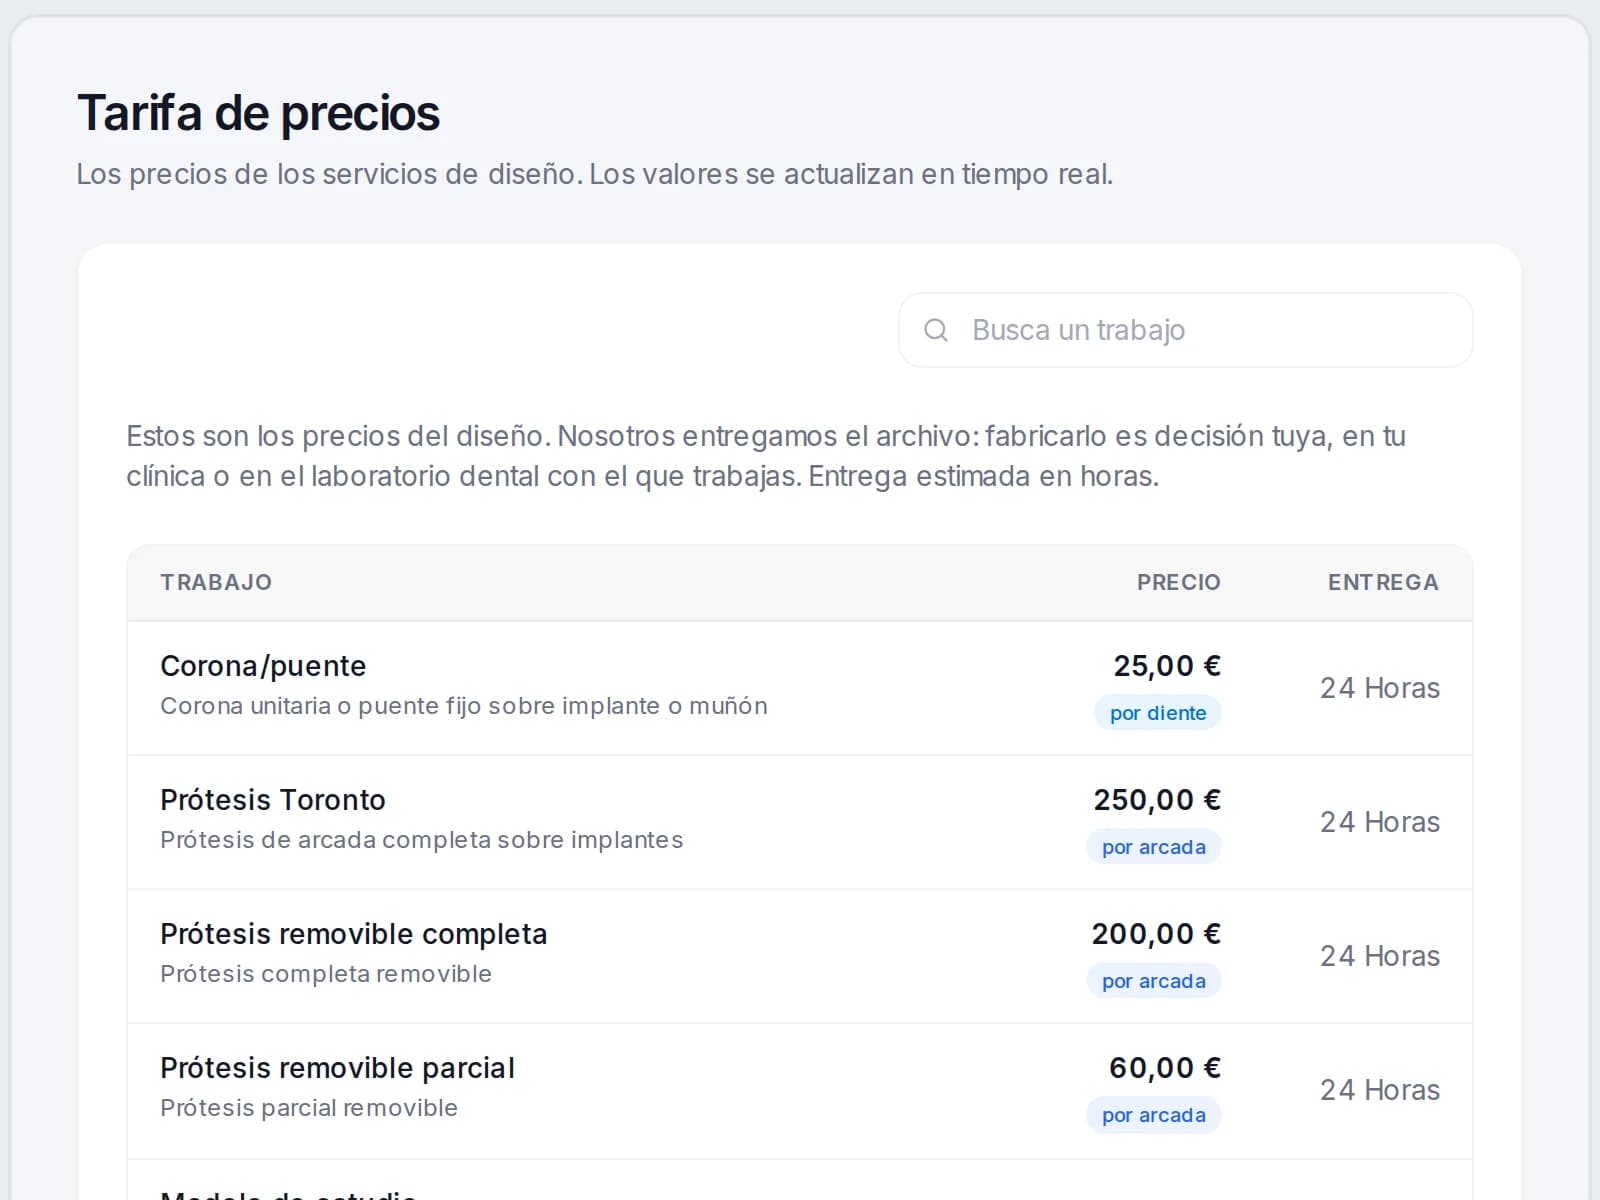Image resolution: width=1600 pixels, height=1200 pixels.
Task: Open the 'Corona/puente' row title
Action: pos(263,666)
